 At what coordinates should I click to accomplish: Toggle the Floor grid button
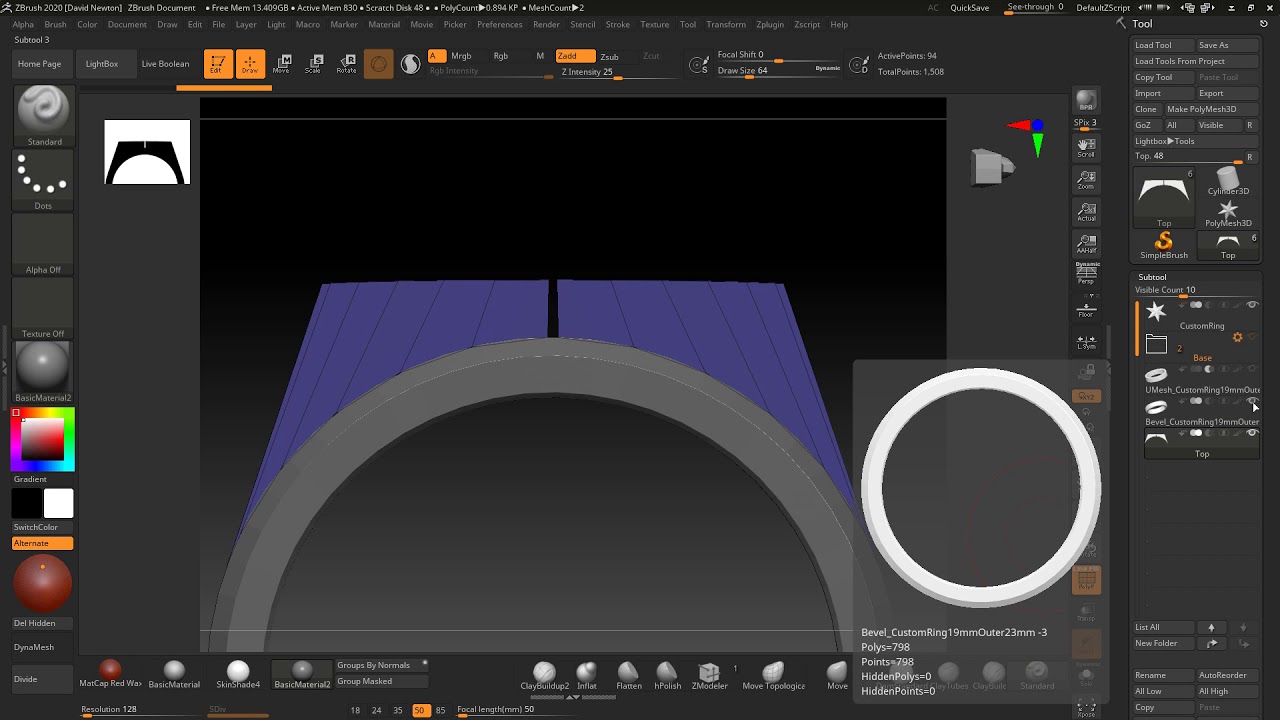point(1086,308)
